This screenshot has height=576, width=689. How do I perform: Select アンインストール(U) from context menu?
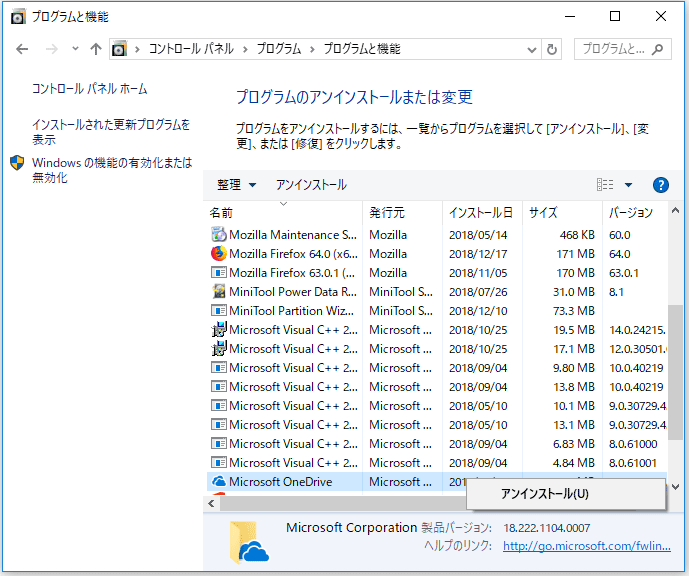[566, 494]
